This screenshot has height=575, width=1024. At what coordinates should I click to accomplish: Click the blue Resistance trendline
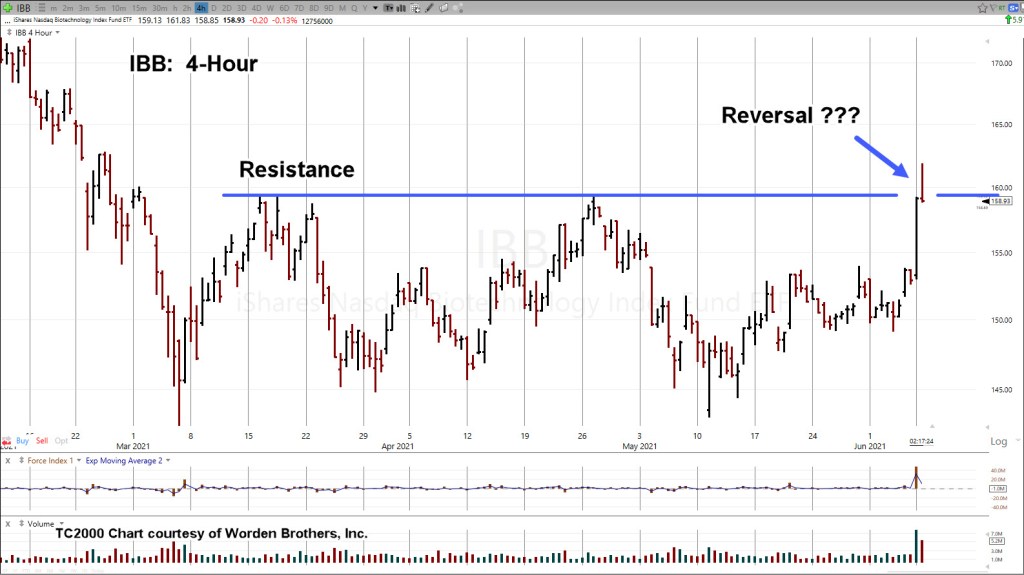click(500, 195)
